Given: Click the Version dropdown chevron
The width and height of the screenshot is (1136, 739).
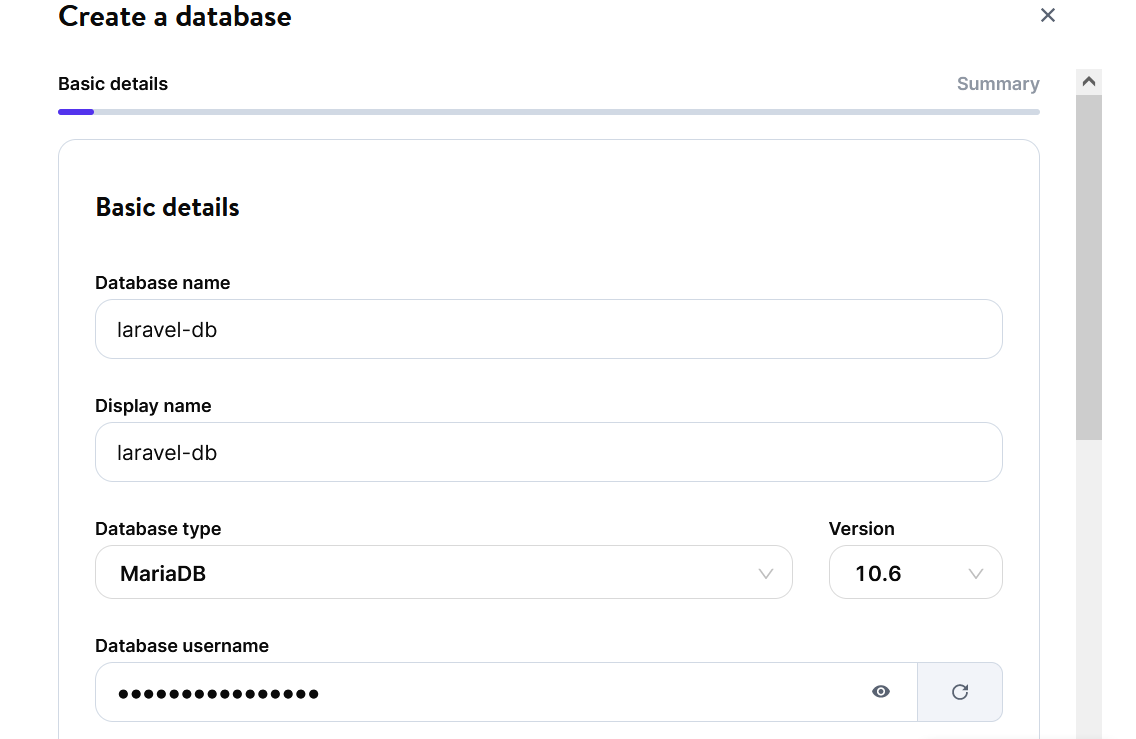Looking at the screenshot, I should (976, 573).
